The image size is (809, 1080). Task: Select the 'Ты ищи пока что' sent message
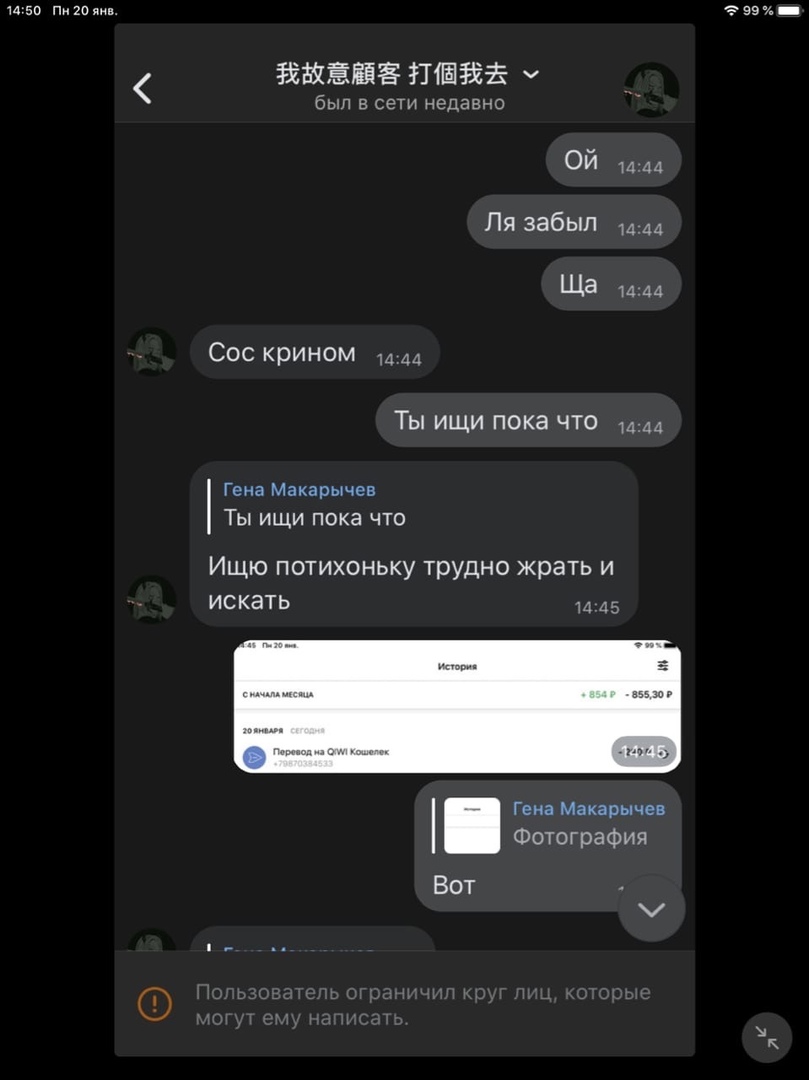tap(528, 420)
